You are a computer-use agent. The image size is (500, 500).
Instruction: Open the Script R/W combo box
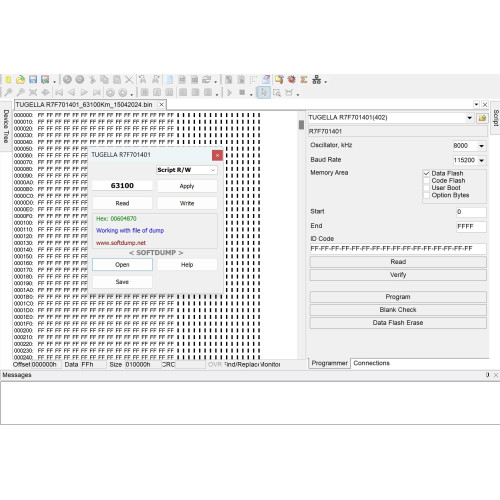(x=187, y=170)
